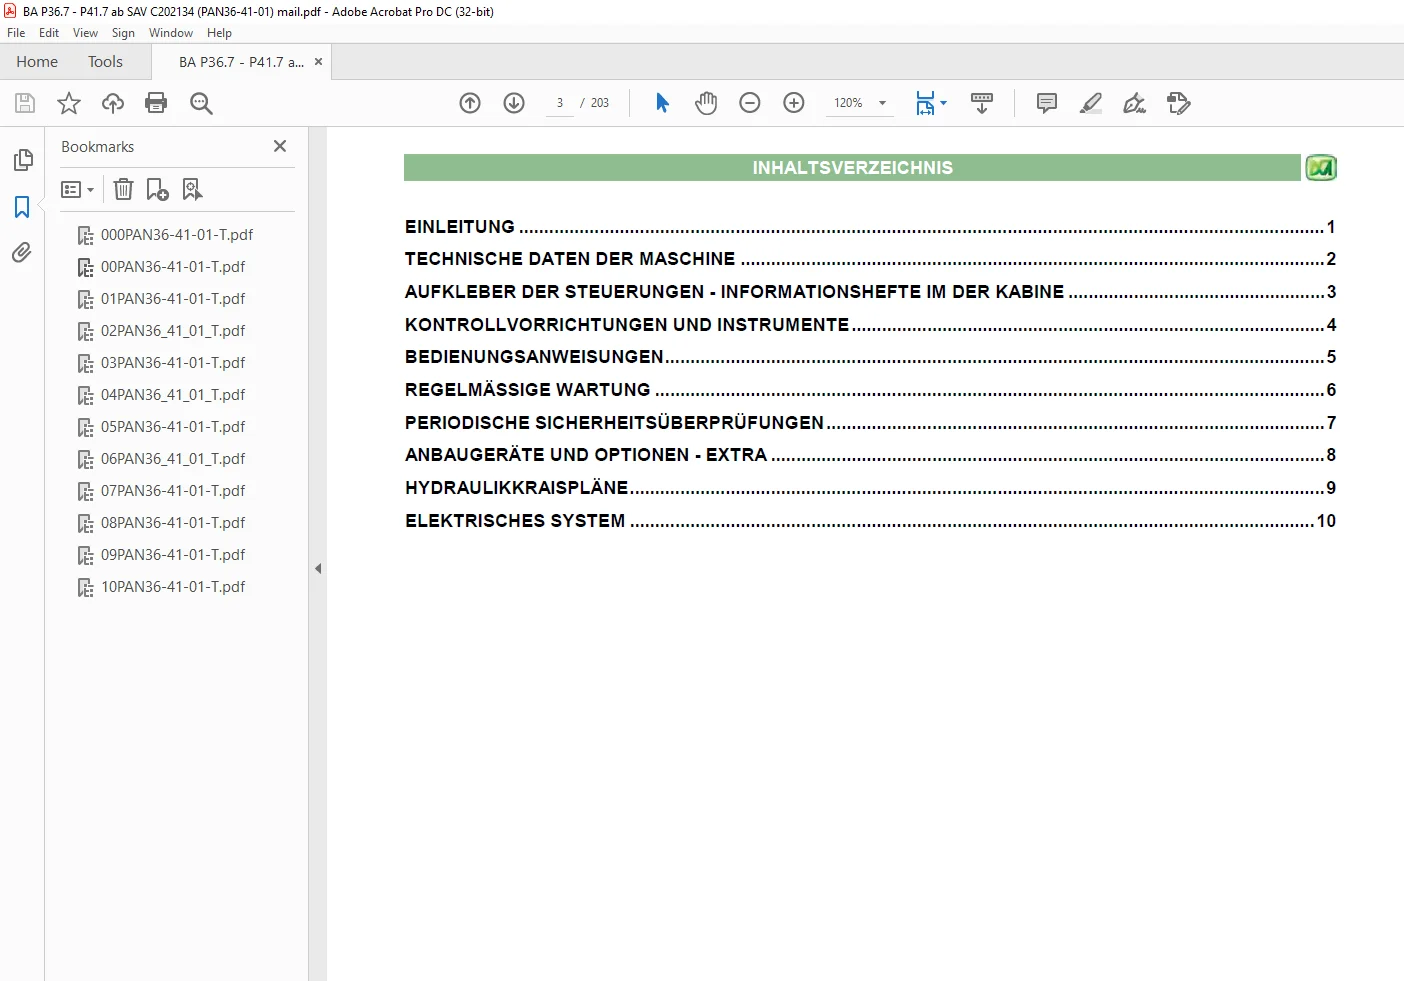Zoom out with the minus circle icon
The height and width of the screenshot is (981, 1404).
pyautogui.click(x=750, y=103)
